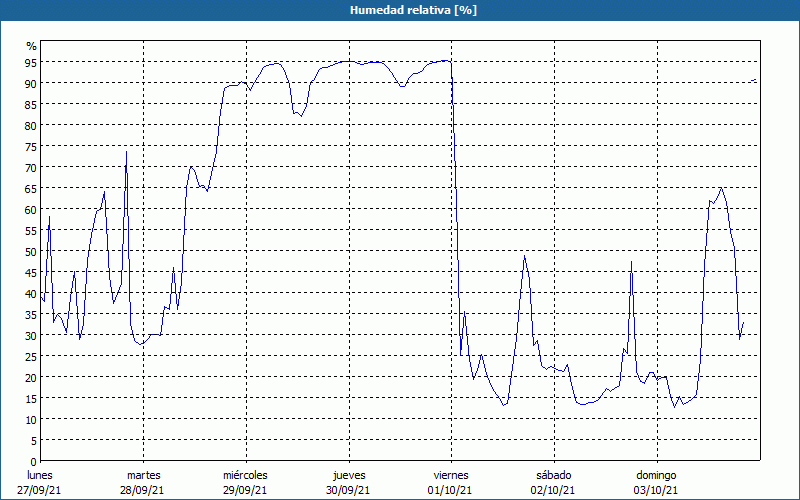Select the y-axis value '10'
The height and width of the screenshot is (500, 800).
coord(31,420)
